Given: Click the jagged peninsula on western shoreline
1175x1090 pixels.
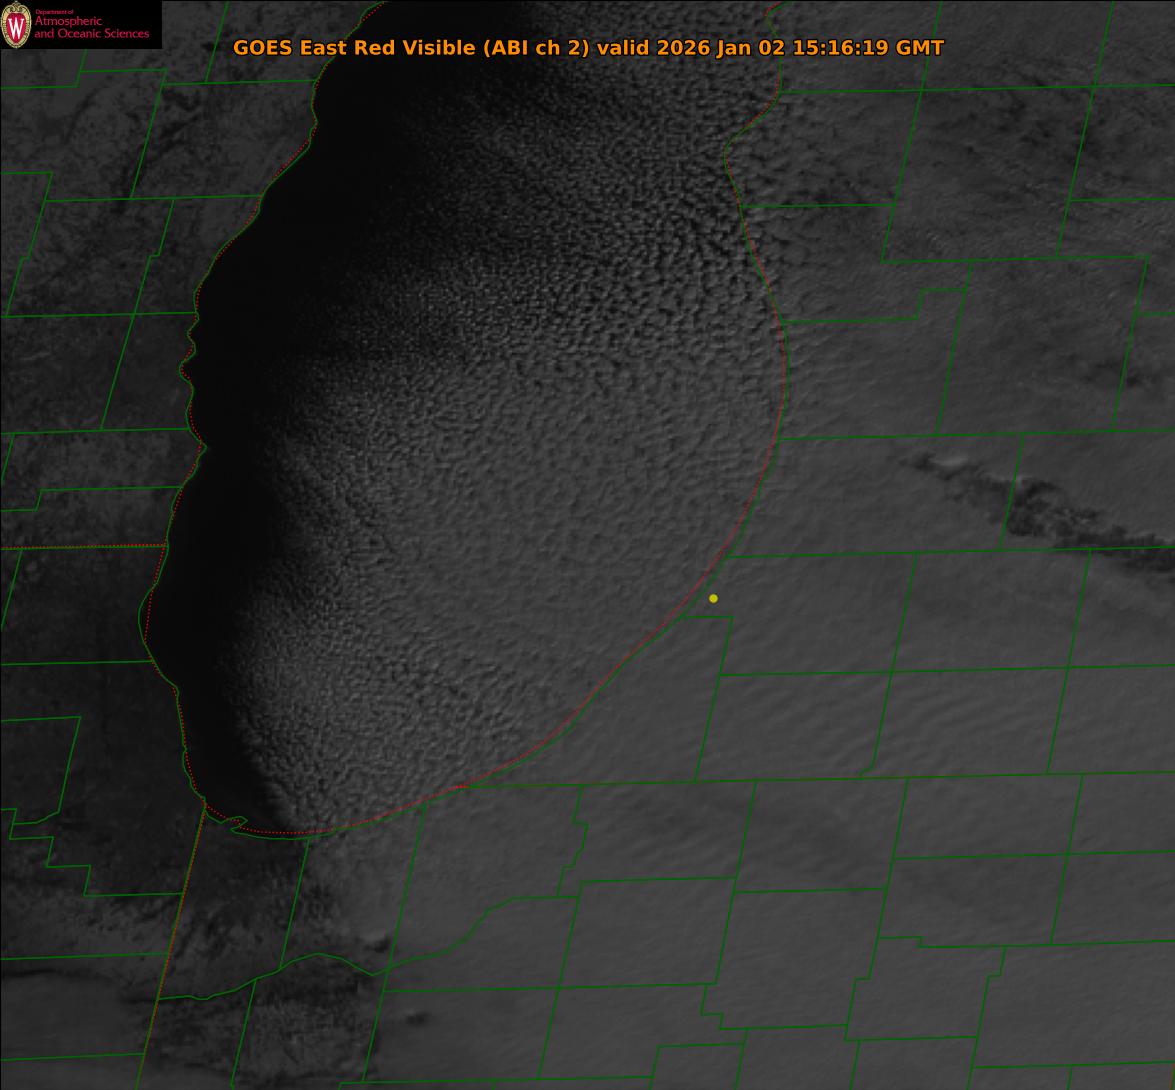Looking at the screenshot, I should [x=188, y=360].
